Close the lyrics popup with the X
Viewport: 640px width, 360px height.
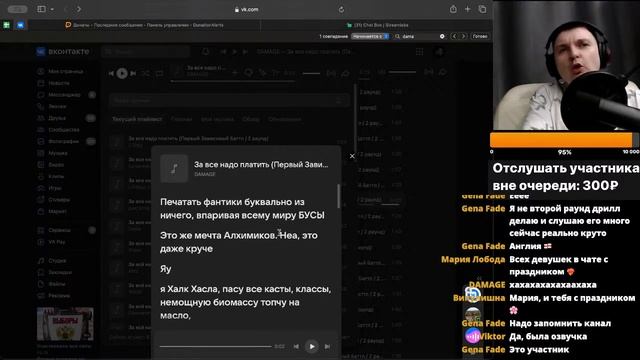pyautogui.click(x=352, y=156)
